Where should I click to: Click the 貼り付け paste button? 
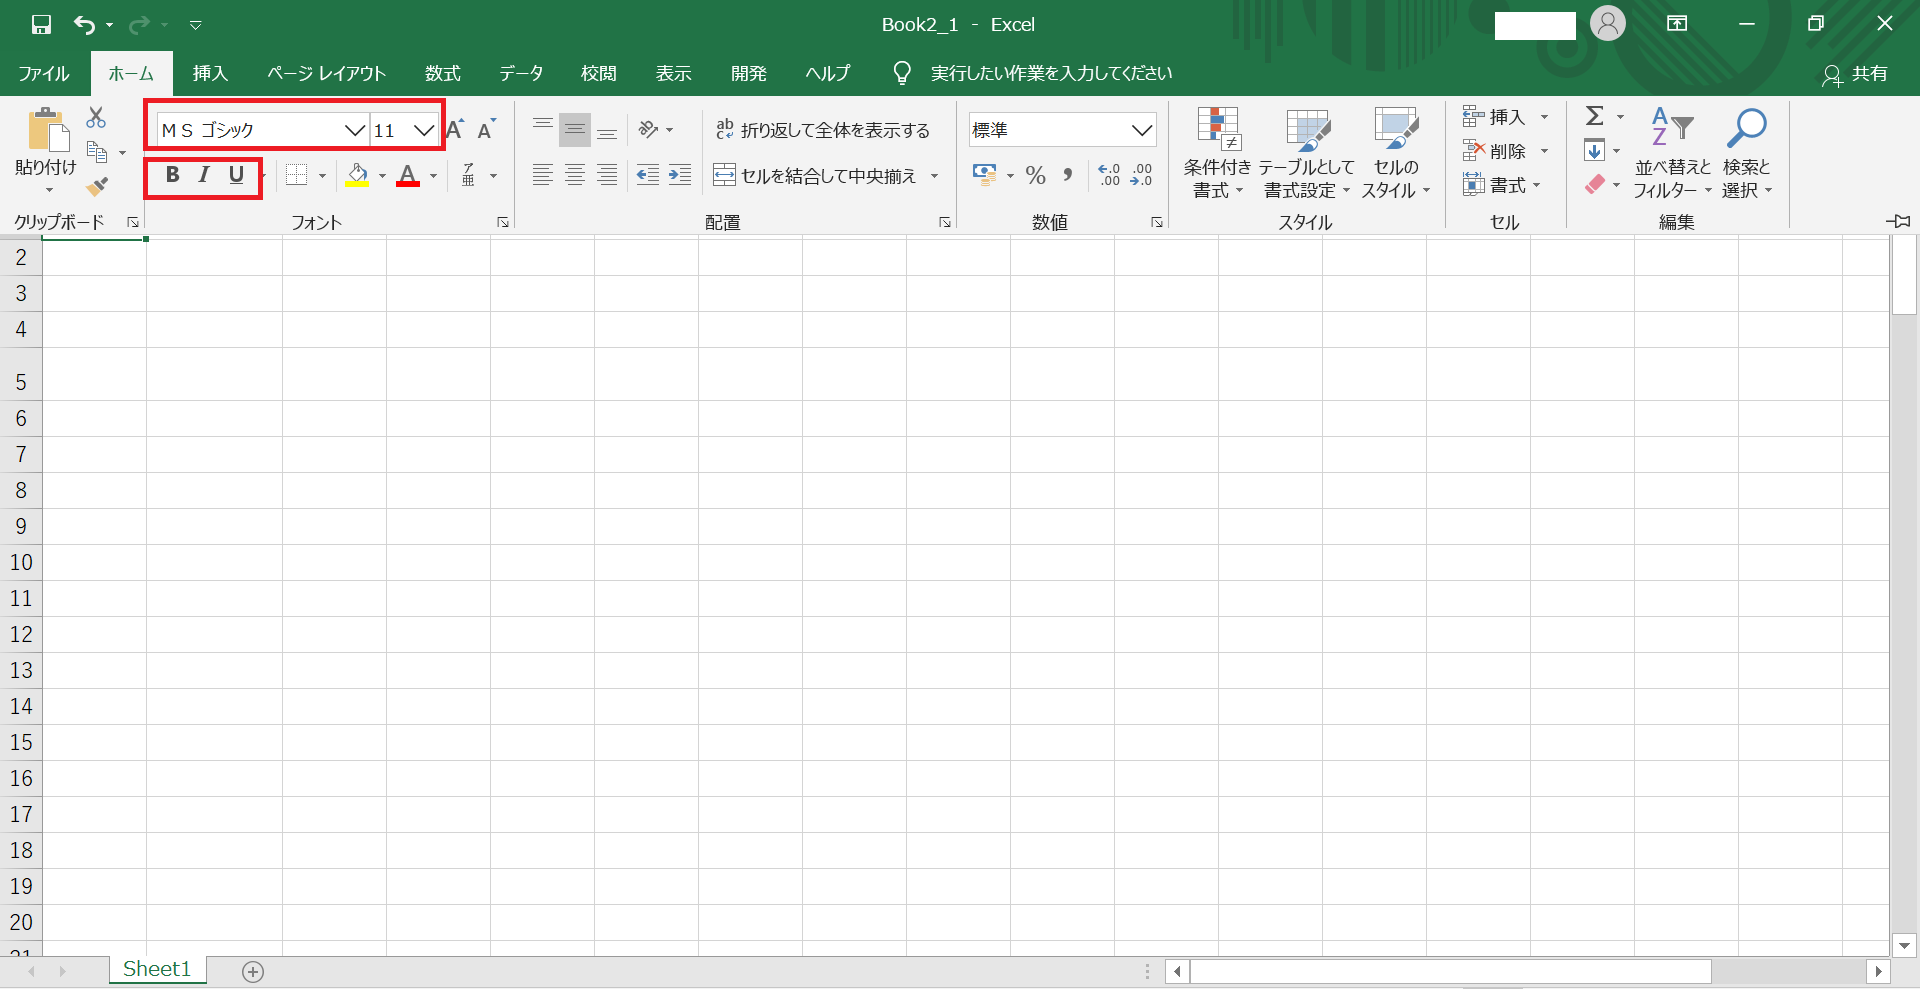pyautogui.click(x=46, y=150)
